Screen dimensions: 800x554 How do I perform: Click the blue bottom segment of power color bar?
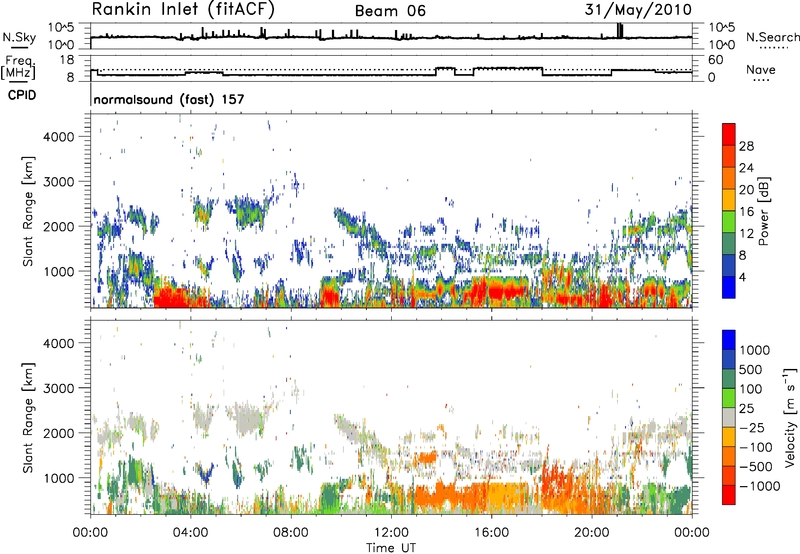[729, 287]
